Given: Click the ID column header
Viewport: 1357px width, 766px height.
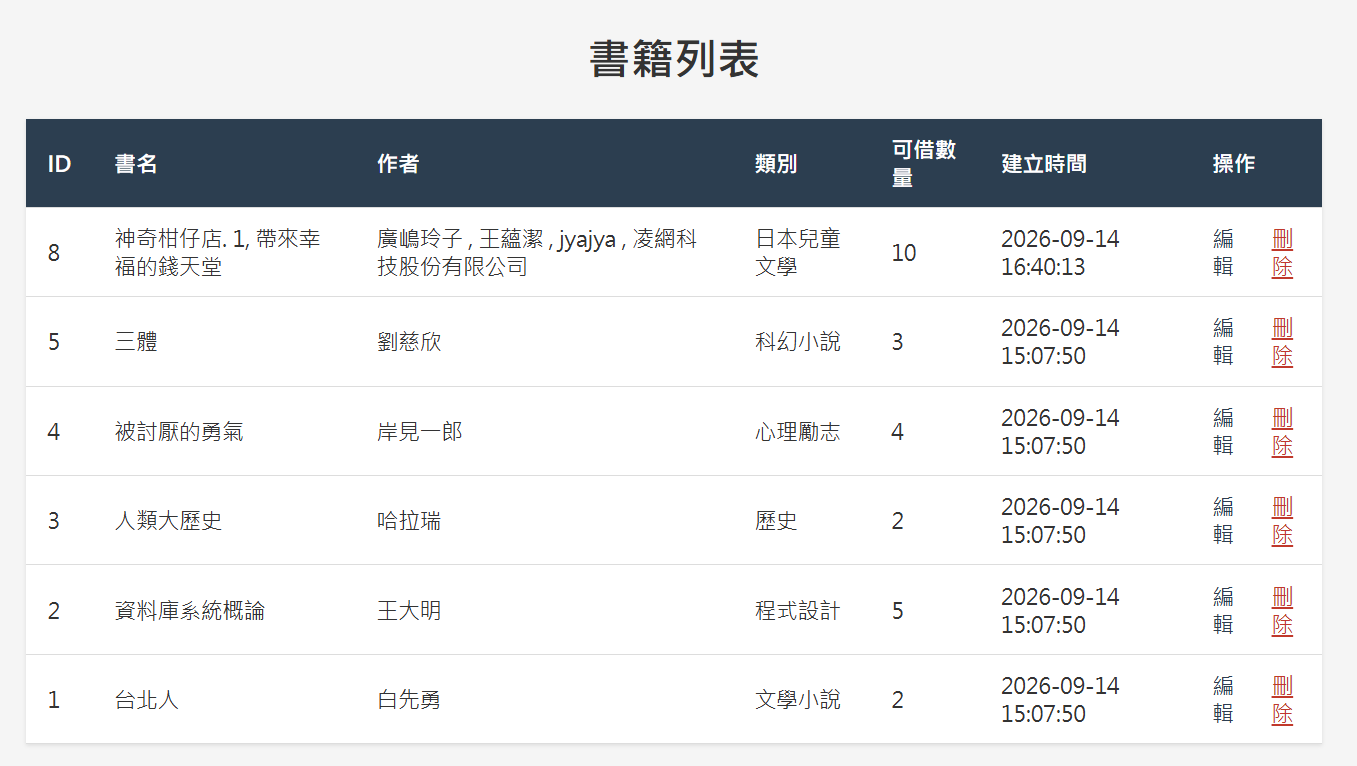Looking at the screenshot, I should [60, 163].
